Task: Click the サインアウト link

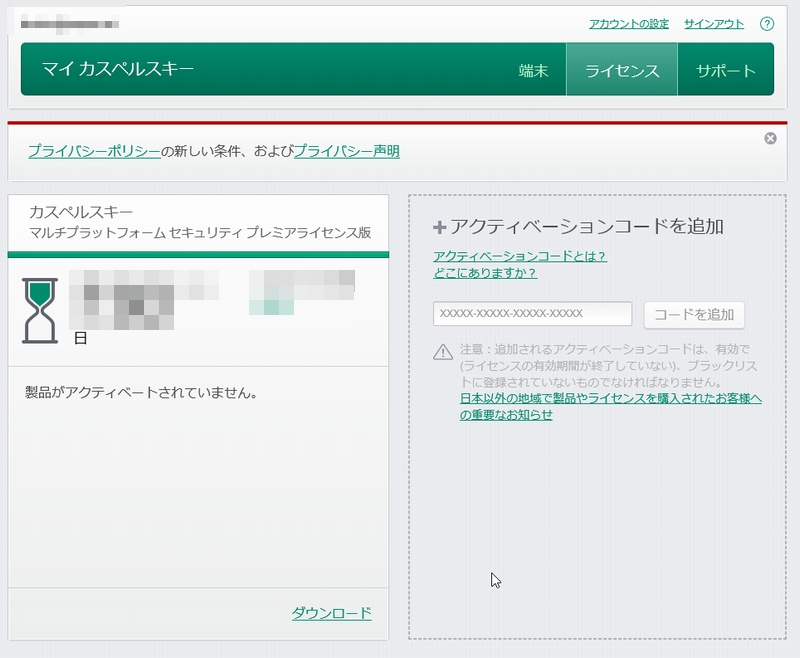Action: click(714, 23)
